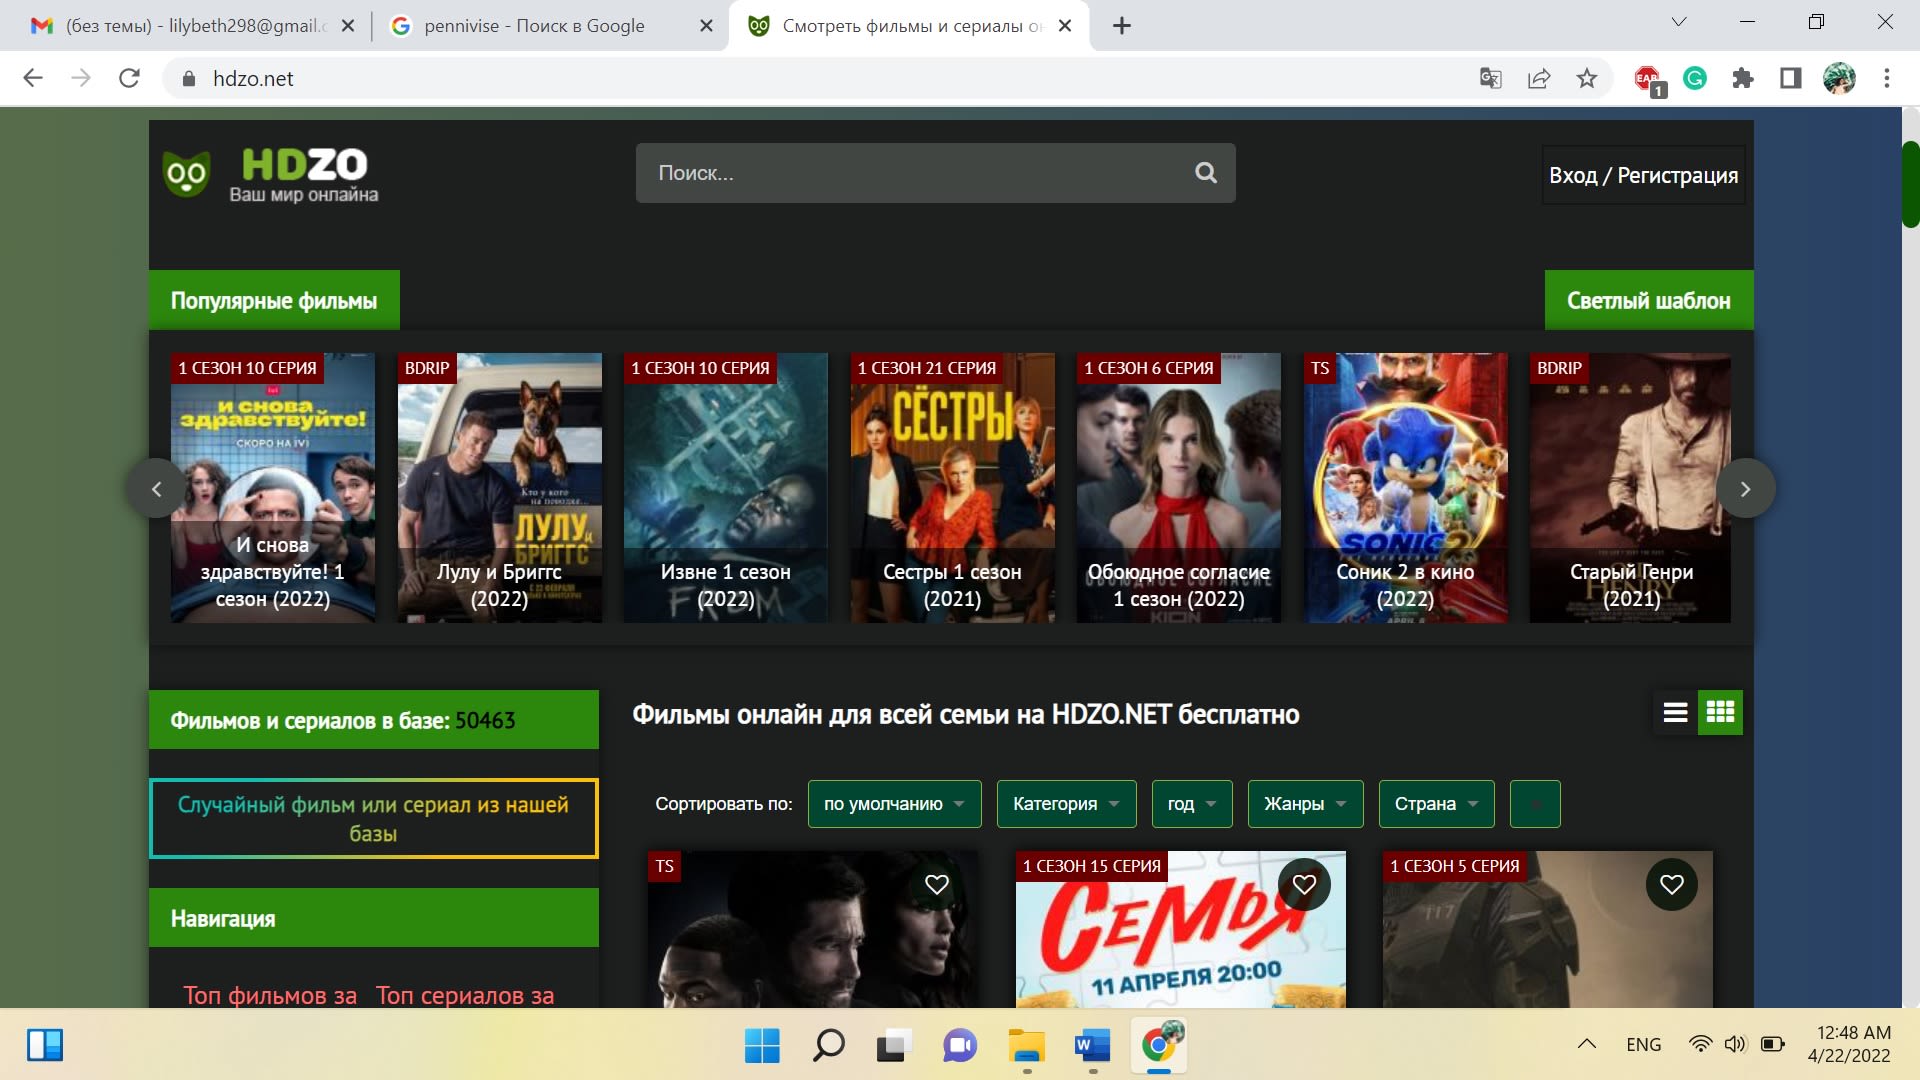Screen dimensions: 1920x1080
Task: Click Вход / Регистрация button
Action: click(1643, 175)
